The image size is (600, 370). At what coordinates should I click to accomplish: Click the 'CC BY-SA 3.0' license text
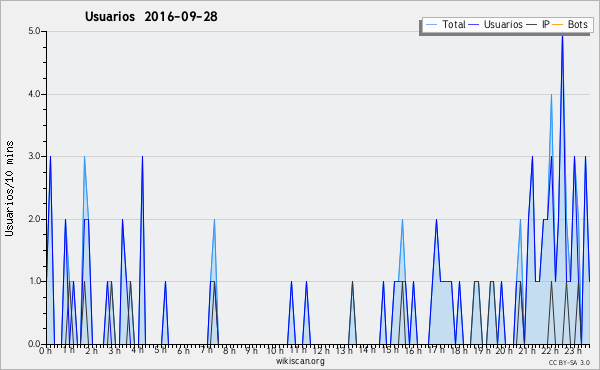[x=569, y=362]
